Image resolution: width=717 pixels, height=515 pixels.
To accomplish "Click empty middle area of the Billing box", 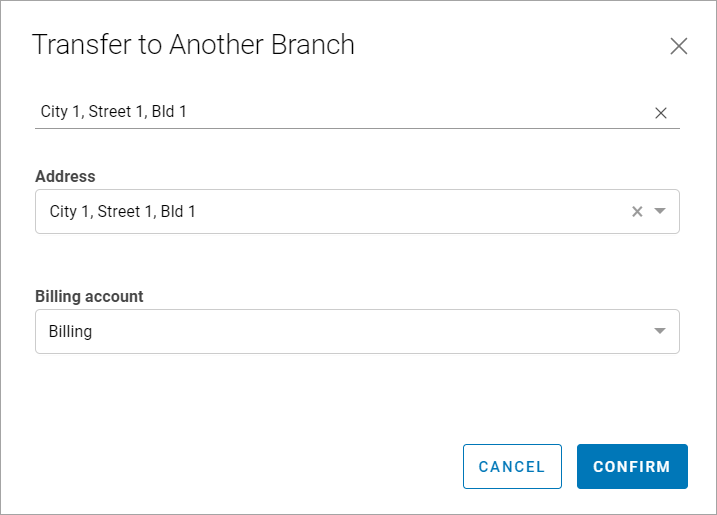I will (366, 331).
